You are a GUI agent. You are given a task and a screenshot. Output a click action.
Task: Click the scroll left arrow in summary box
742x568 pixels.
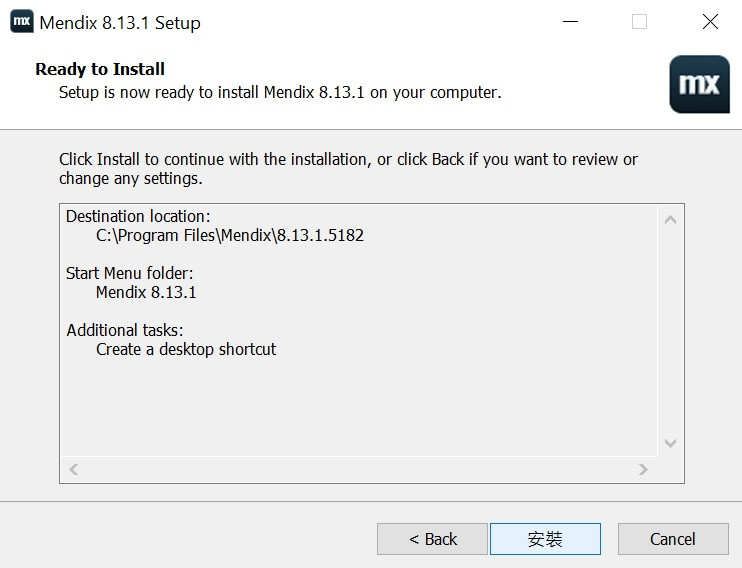[x=73, y=470]
